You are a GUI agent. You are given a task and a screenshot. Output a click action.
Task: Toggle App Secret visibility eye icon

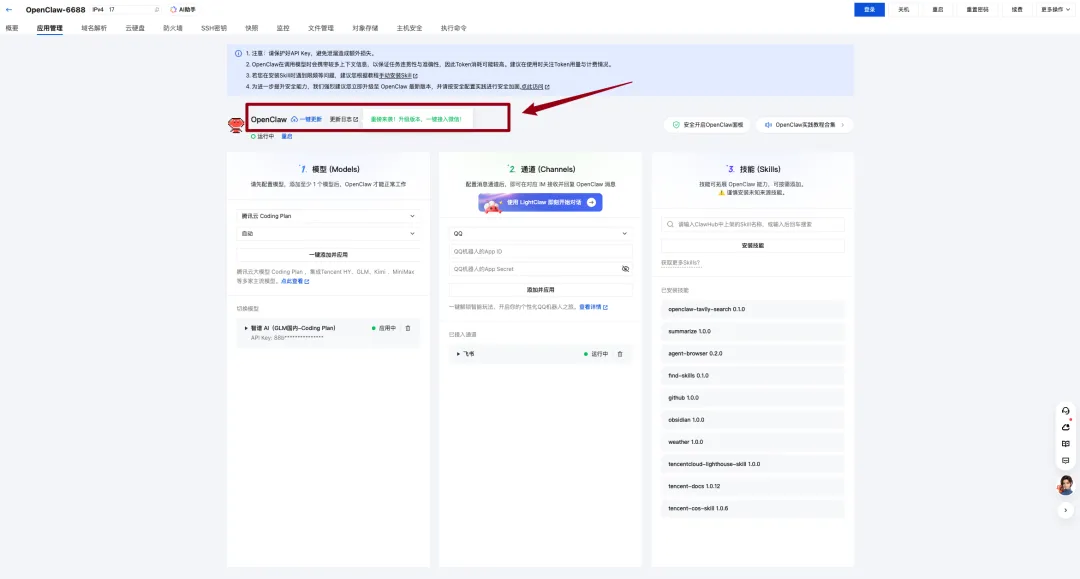[625, 269]
